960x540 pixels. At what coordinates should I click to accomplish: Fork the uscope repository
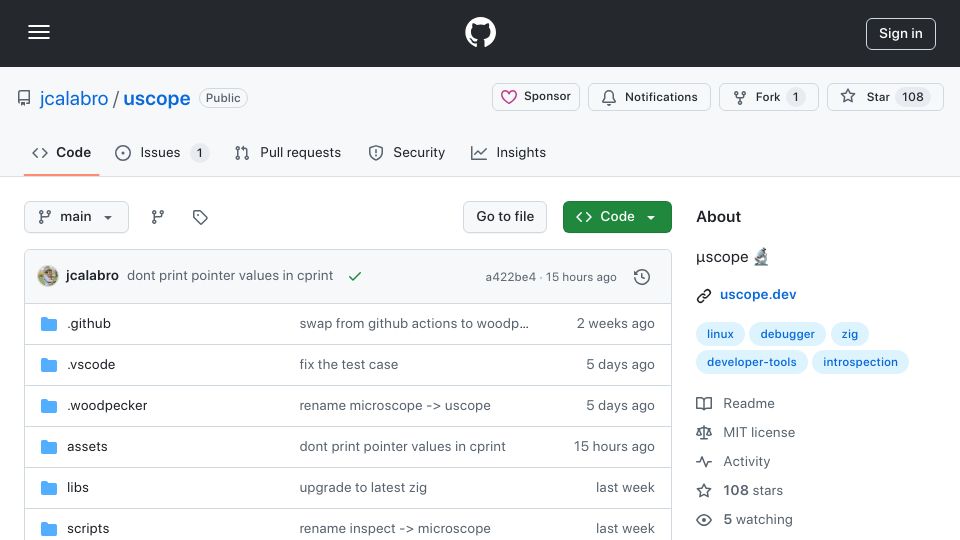pos(768,97)
